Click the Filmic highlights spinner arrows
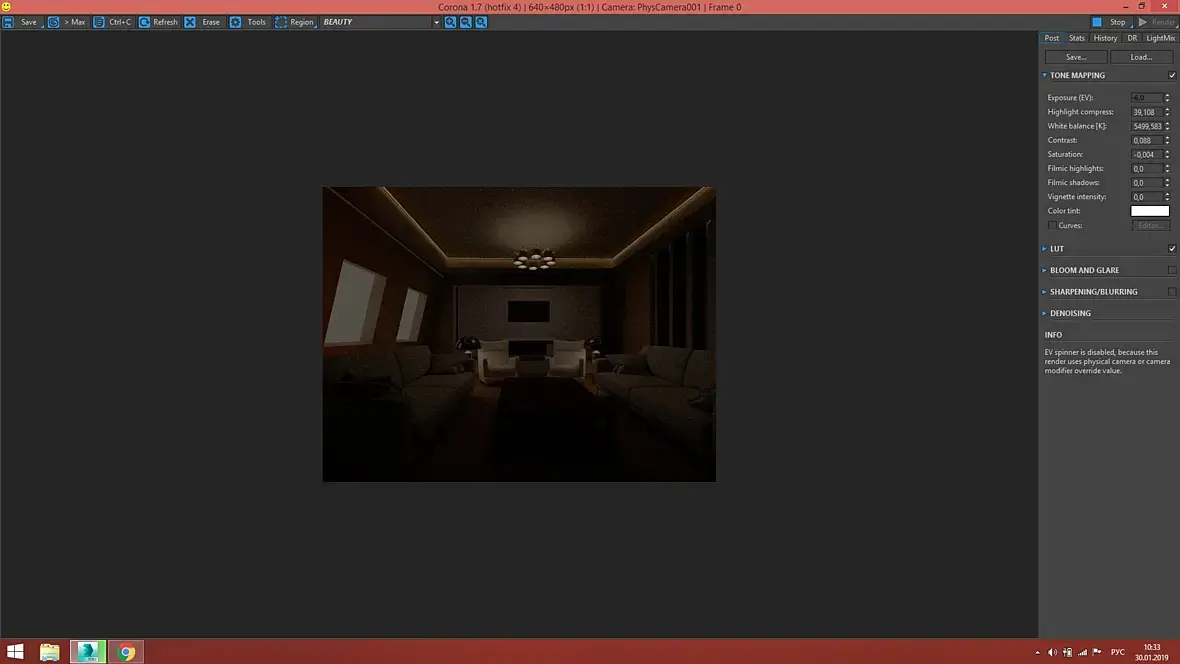The height and width of the screenshot is (664, 1180). 1167,169
